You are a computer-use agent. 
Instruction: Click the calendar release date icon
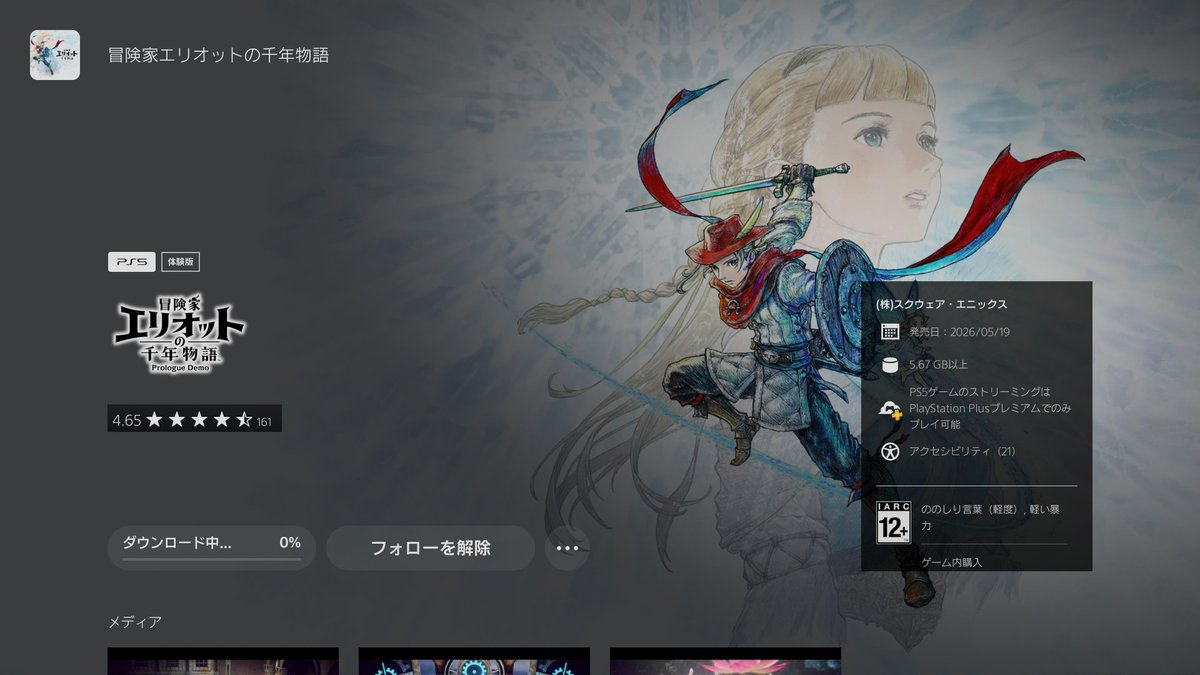(x=890, y=332)
